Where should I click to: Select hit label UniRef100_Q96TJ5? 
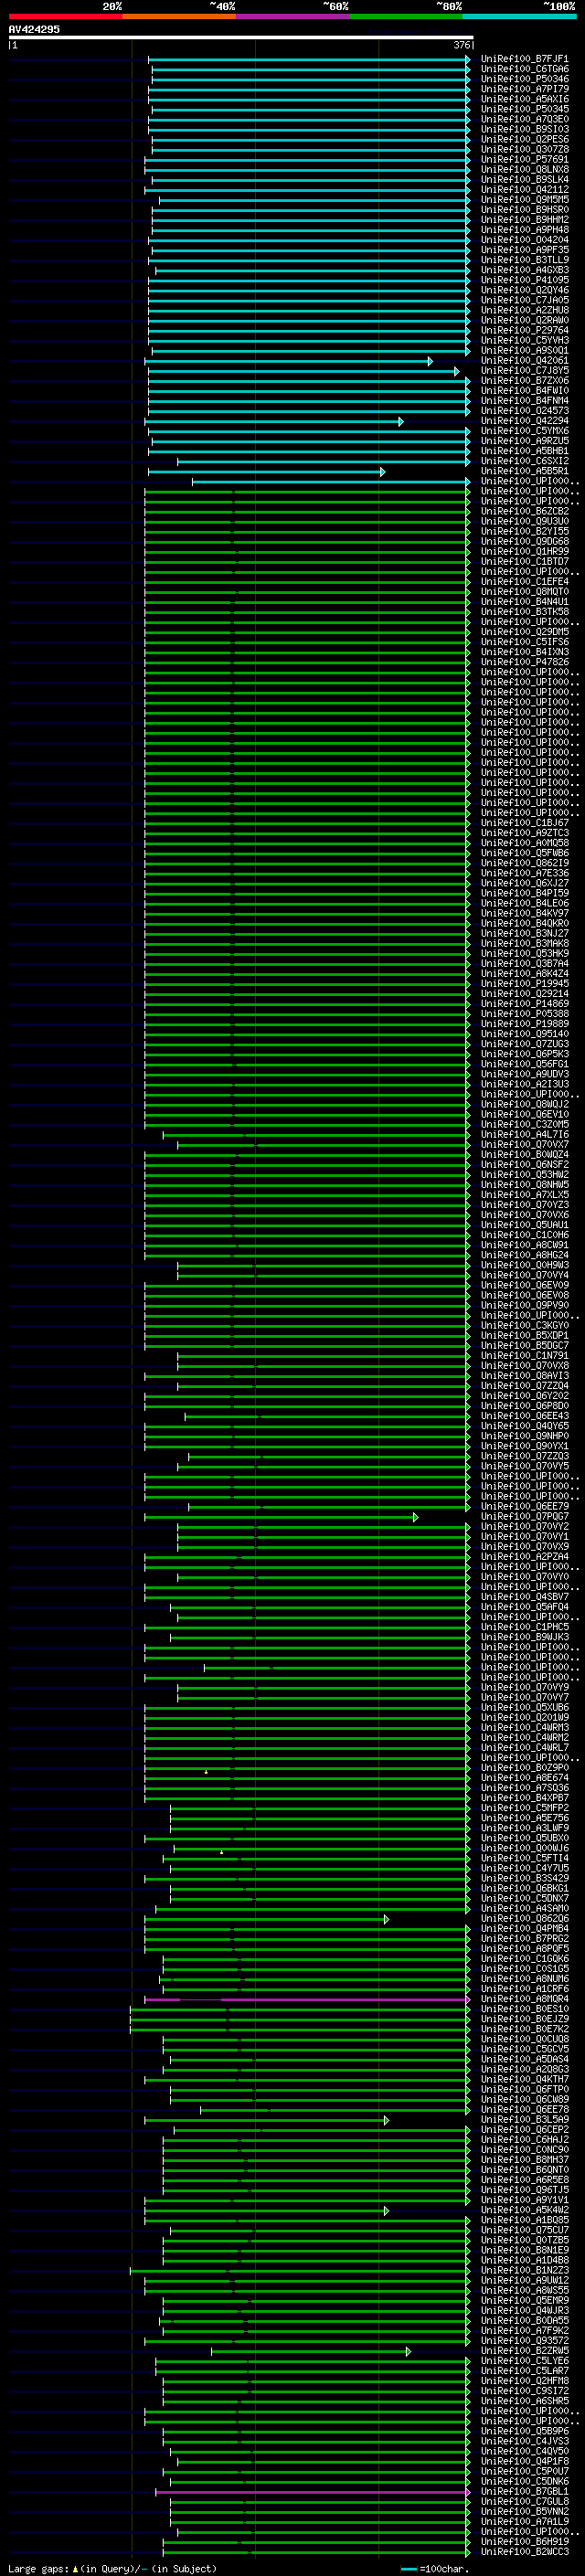click(524, 2190)
